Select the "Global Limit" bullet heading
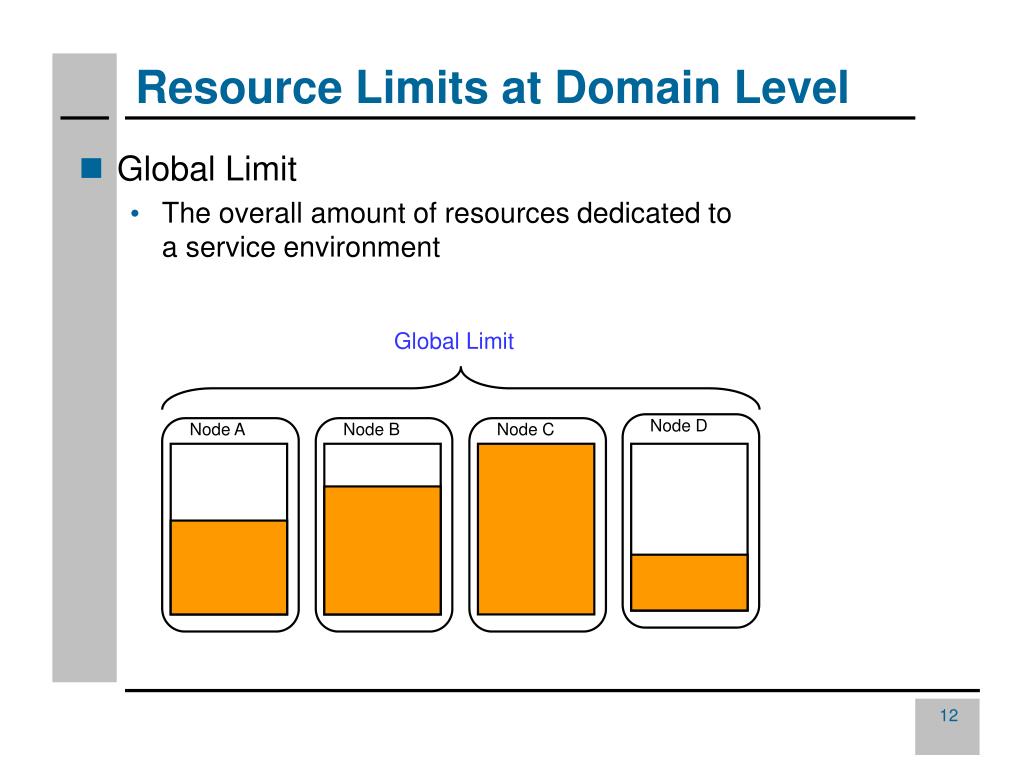Viewport: 1024px width, 768px height. pos(207,169)
